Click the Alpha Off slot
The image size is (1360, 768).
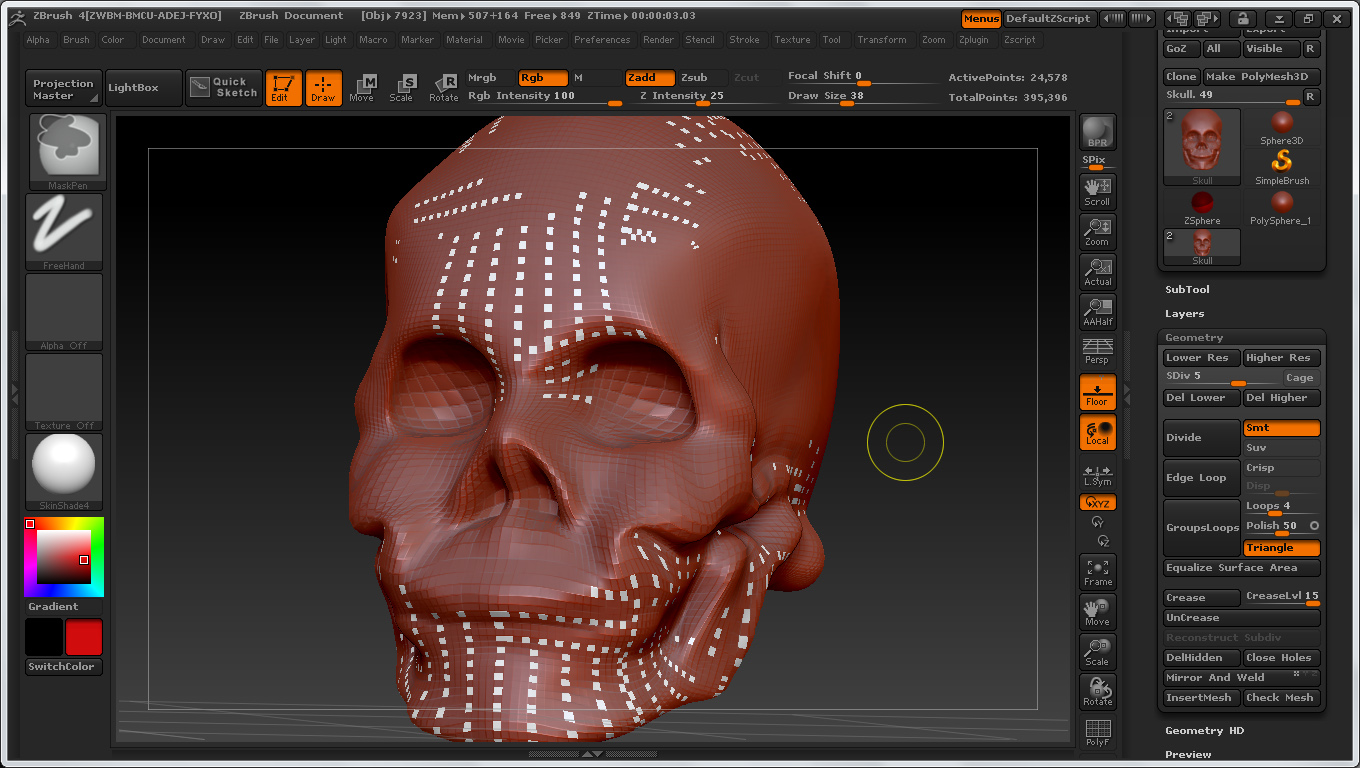[64, 311]
